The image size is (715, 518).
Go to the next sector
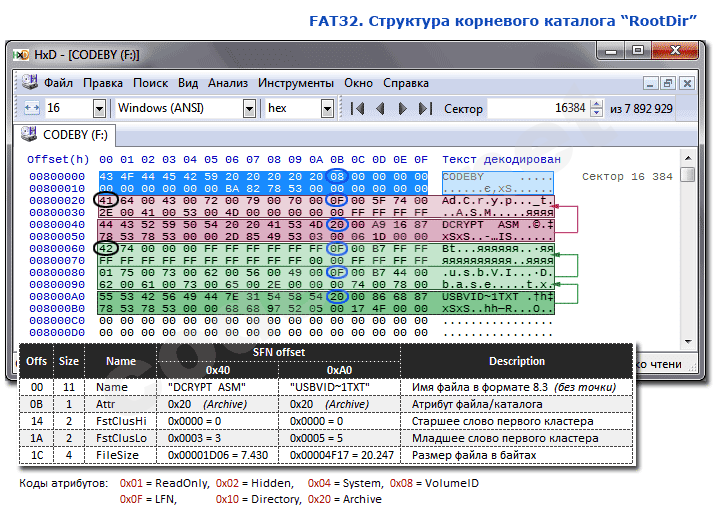tap(402, 108)
